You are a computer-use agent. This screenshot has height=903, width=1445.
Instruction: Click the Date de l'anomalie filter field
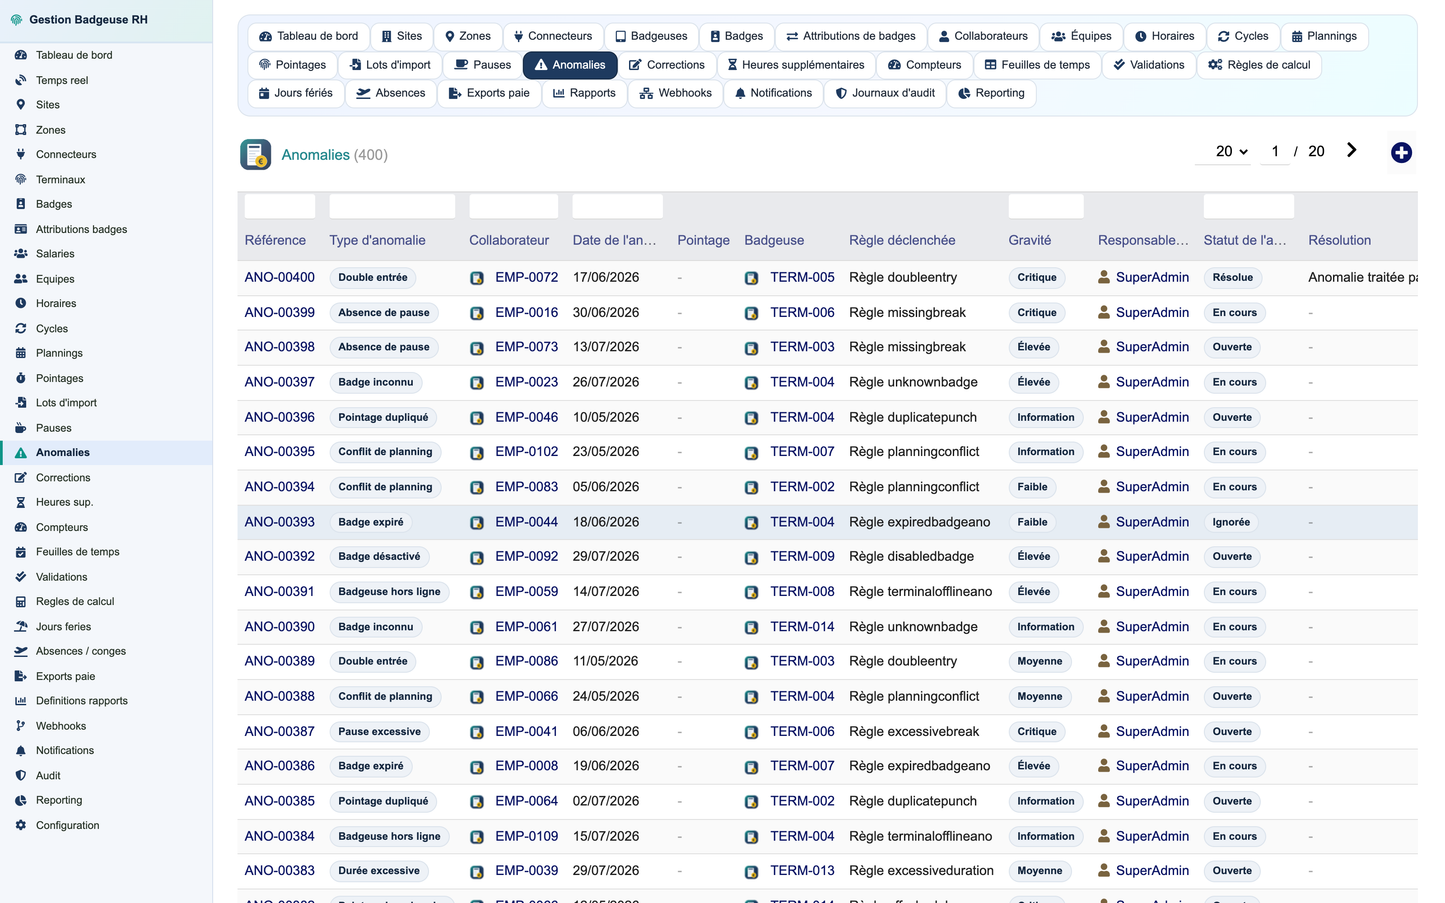(x=618, y=206)
